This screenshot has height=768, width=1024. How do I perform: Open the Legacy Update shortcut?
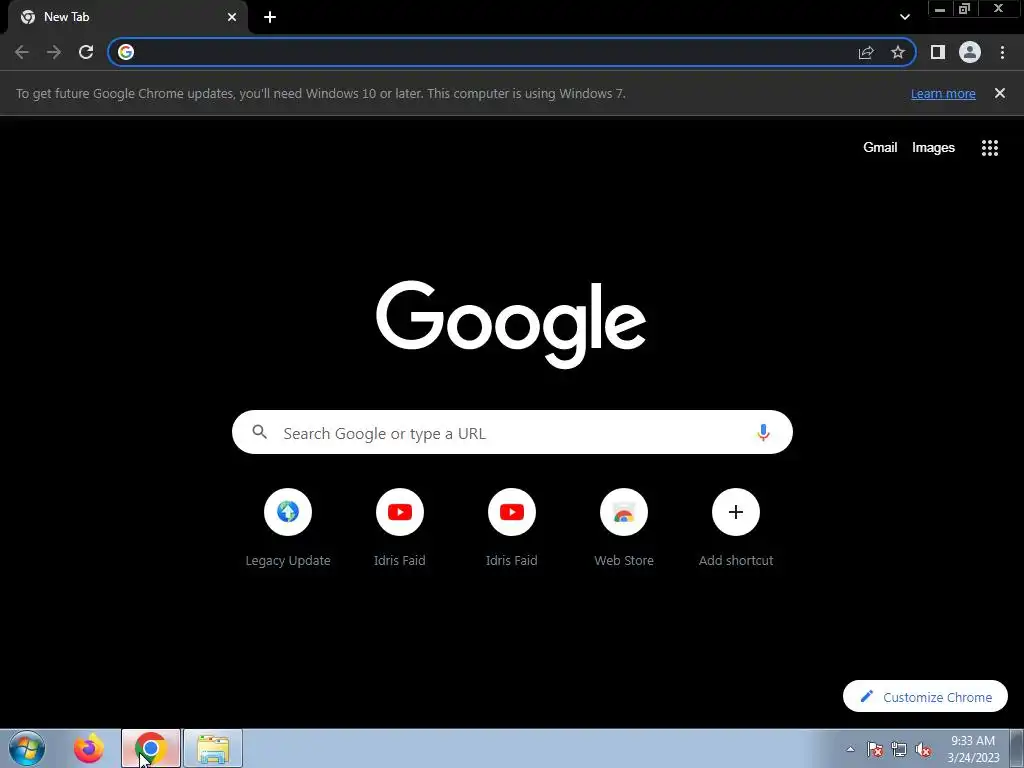(x=288, y=512)
